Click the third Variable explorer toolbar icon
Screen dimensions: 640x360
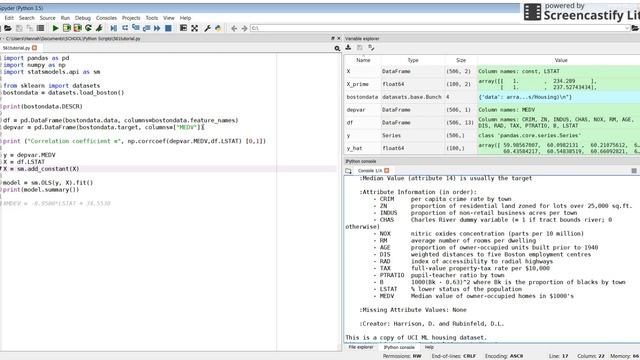(x=371, y=48)
